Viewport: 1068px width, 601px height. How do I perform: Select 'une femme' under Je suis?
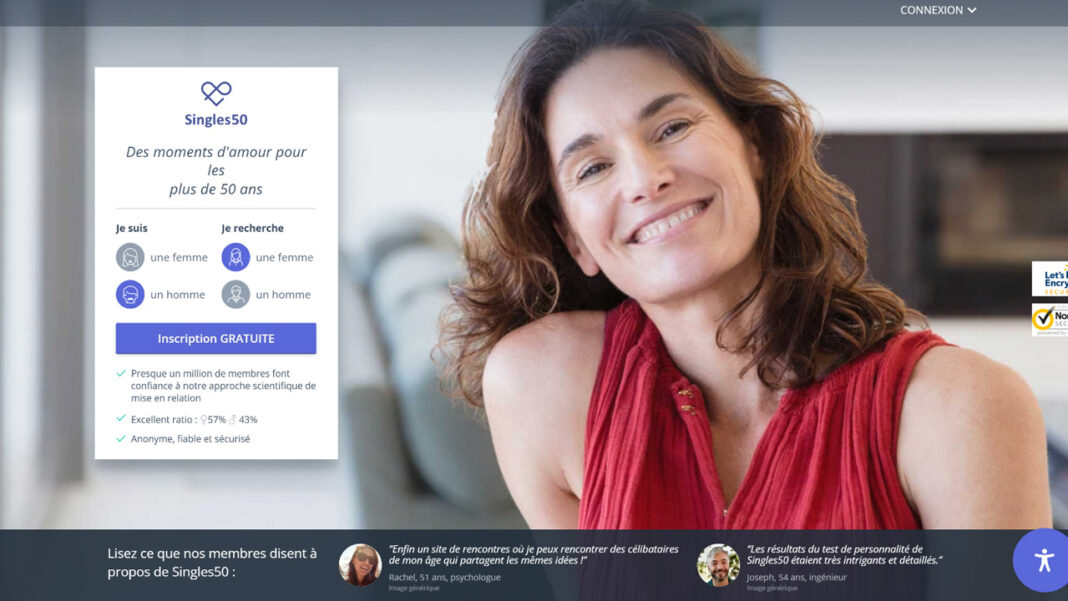click(x=161, y=257)
